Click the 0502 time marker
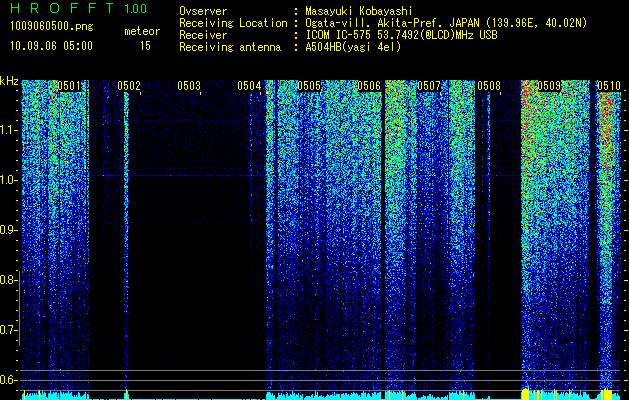This screenshot has height=400, width=629. (129, 86)
